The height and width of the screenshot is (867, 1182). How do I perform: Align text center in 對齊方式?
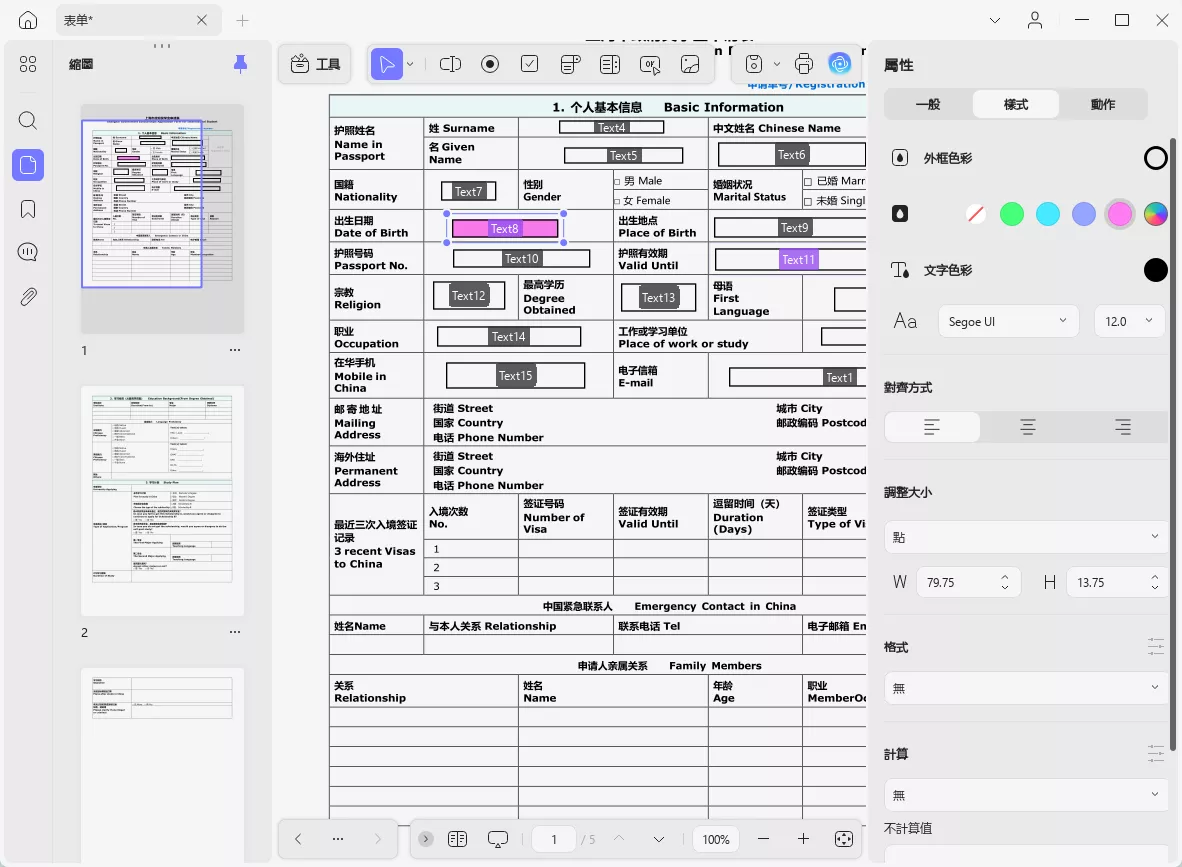[x=1027, y=427]
